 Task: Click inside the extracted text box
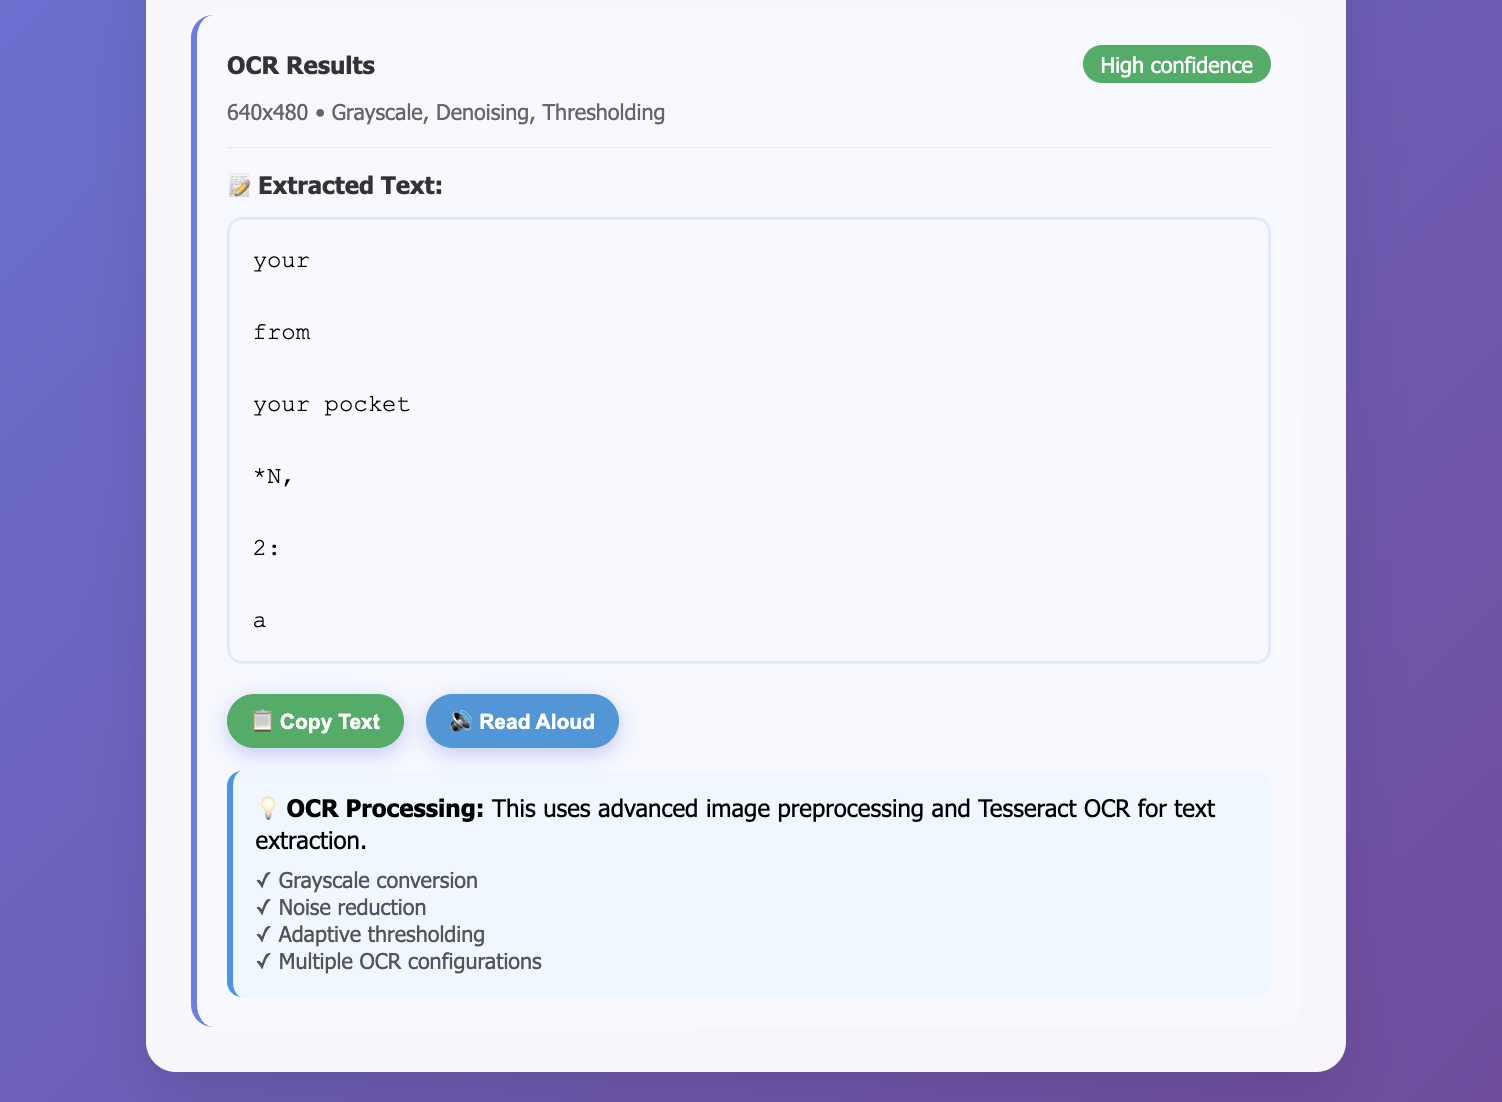749,440
